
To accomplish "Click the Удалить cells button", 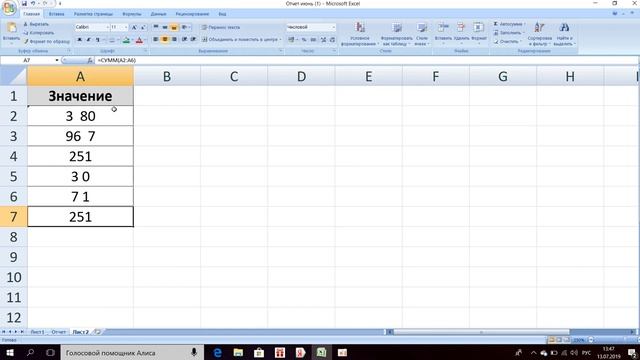I will 461,33.
